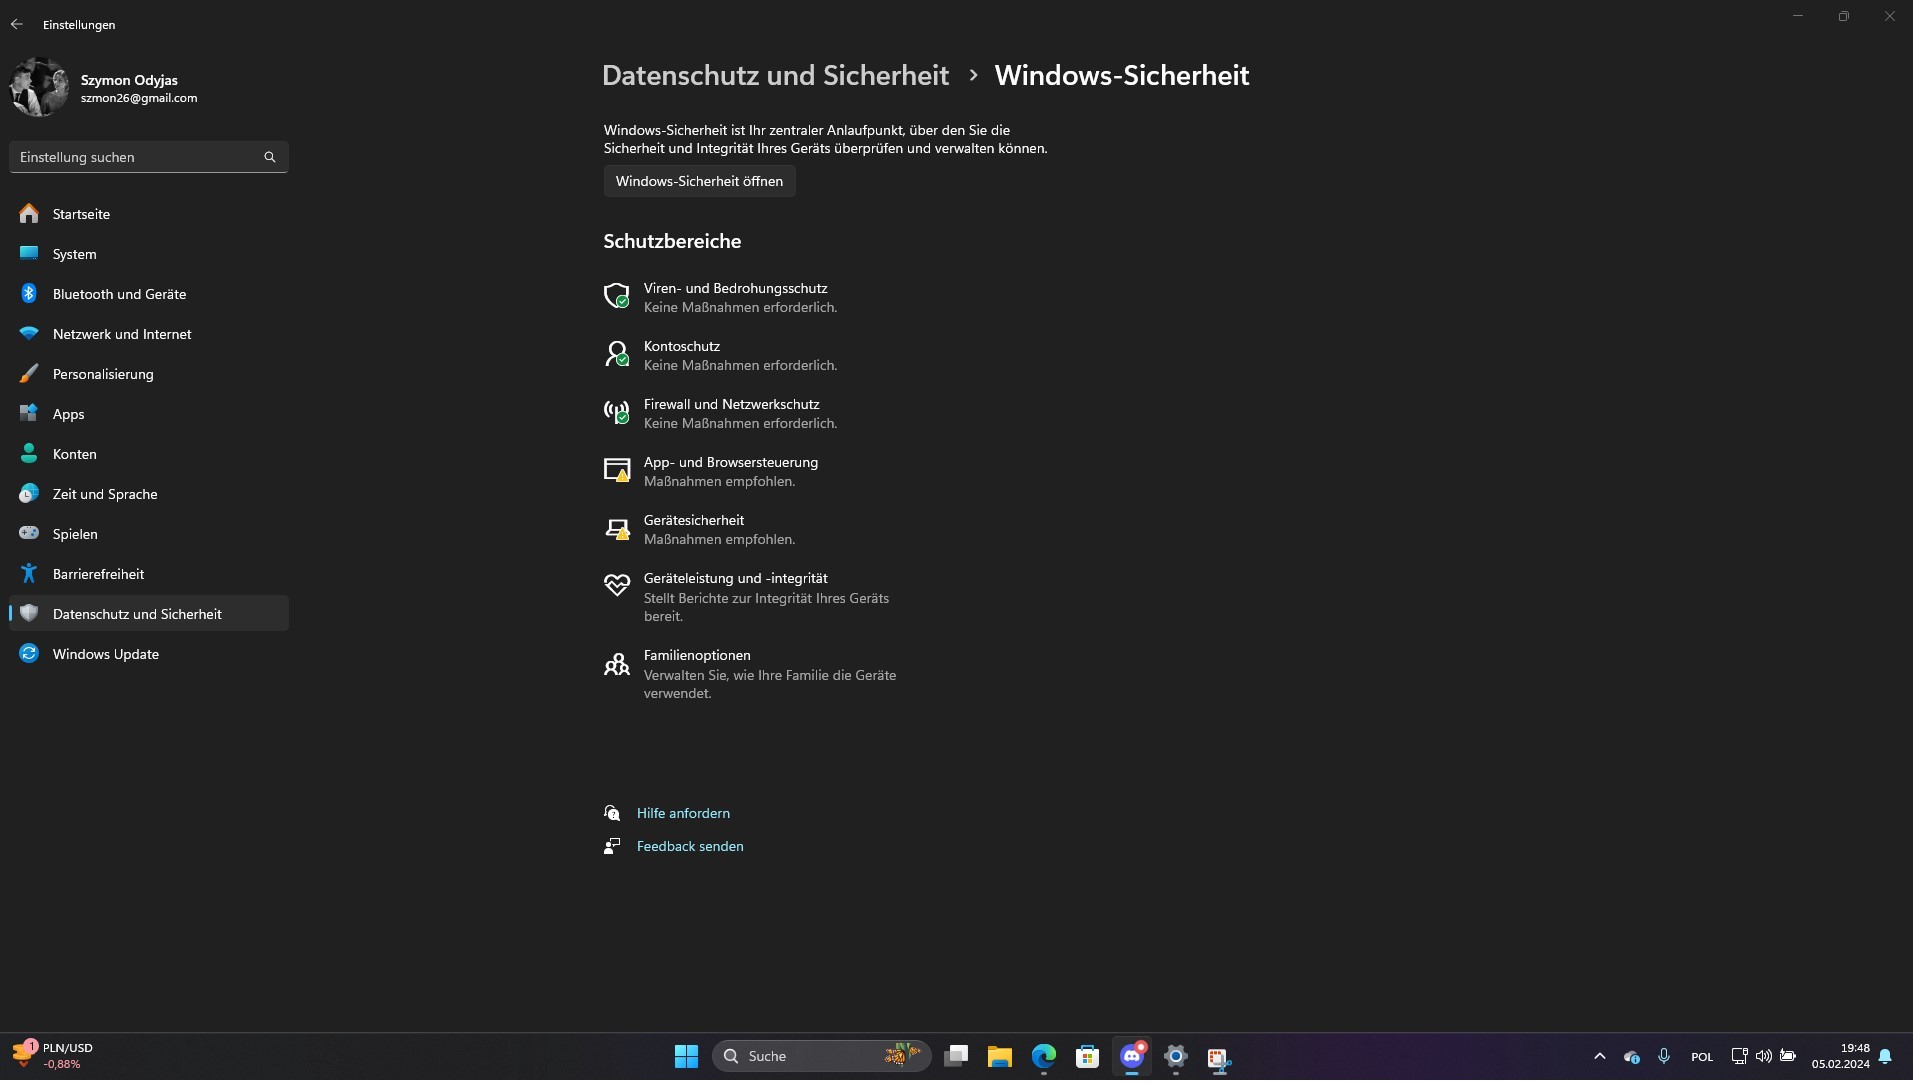This screenshot has height=1083, width=1913.
Task: Open the Windows Start menu
Action: pyautogui.click(x=686, y=1056)
